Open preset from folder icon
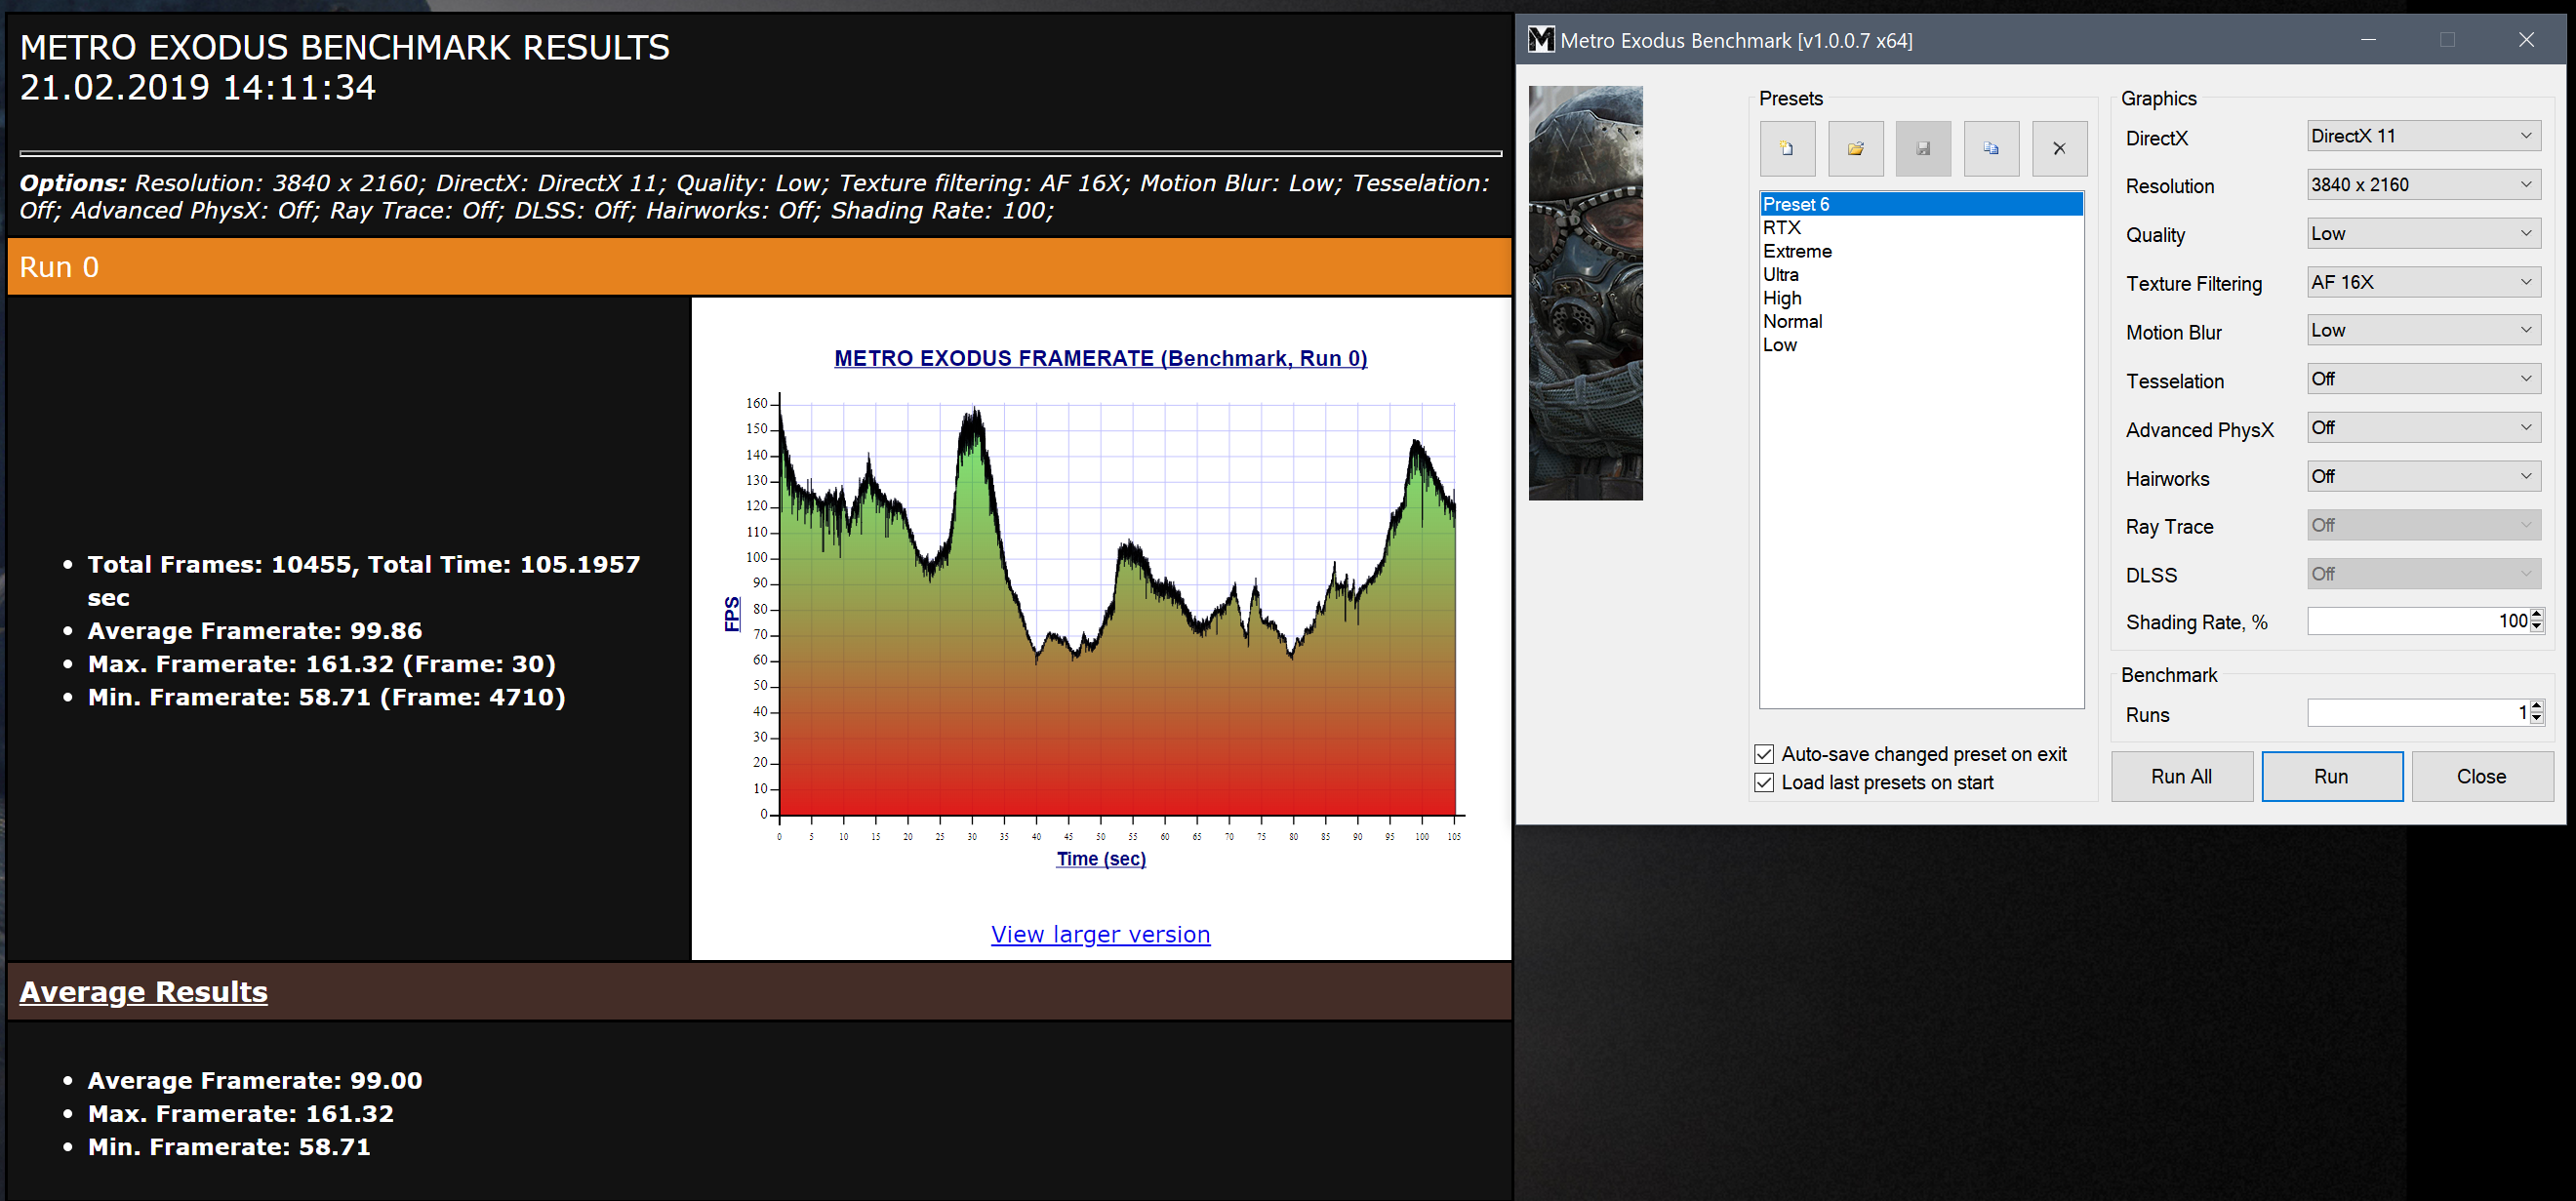The image size is (2576, 1201). coord(1855,149)
